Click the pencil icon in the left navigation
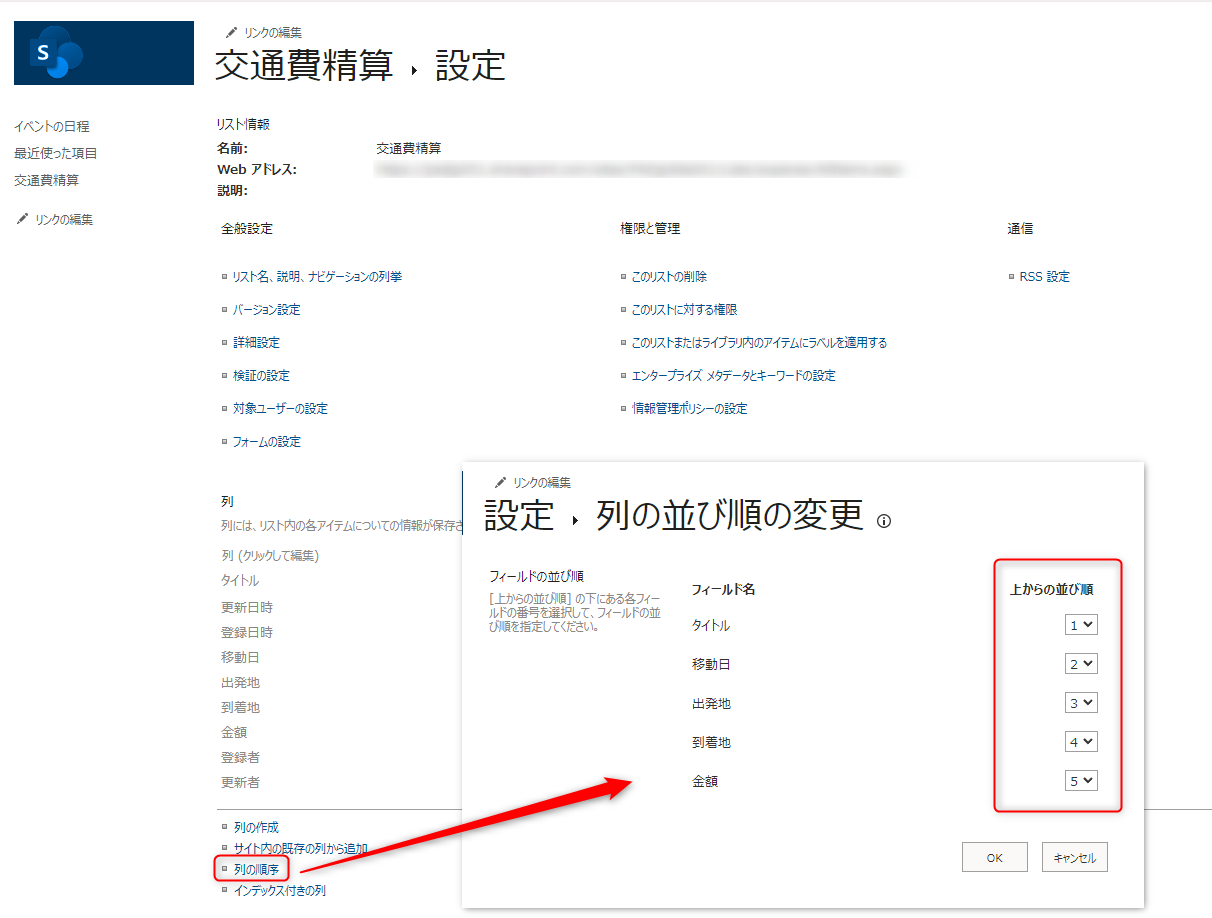Screen dimensions: 1212x918 [x=23, y=219]
